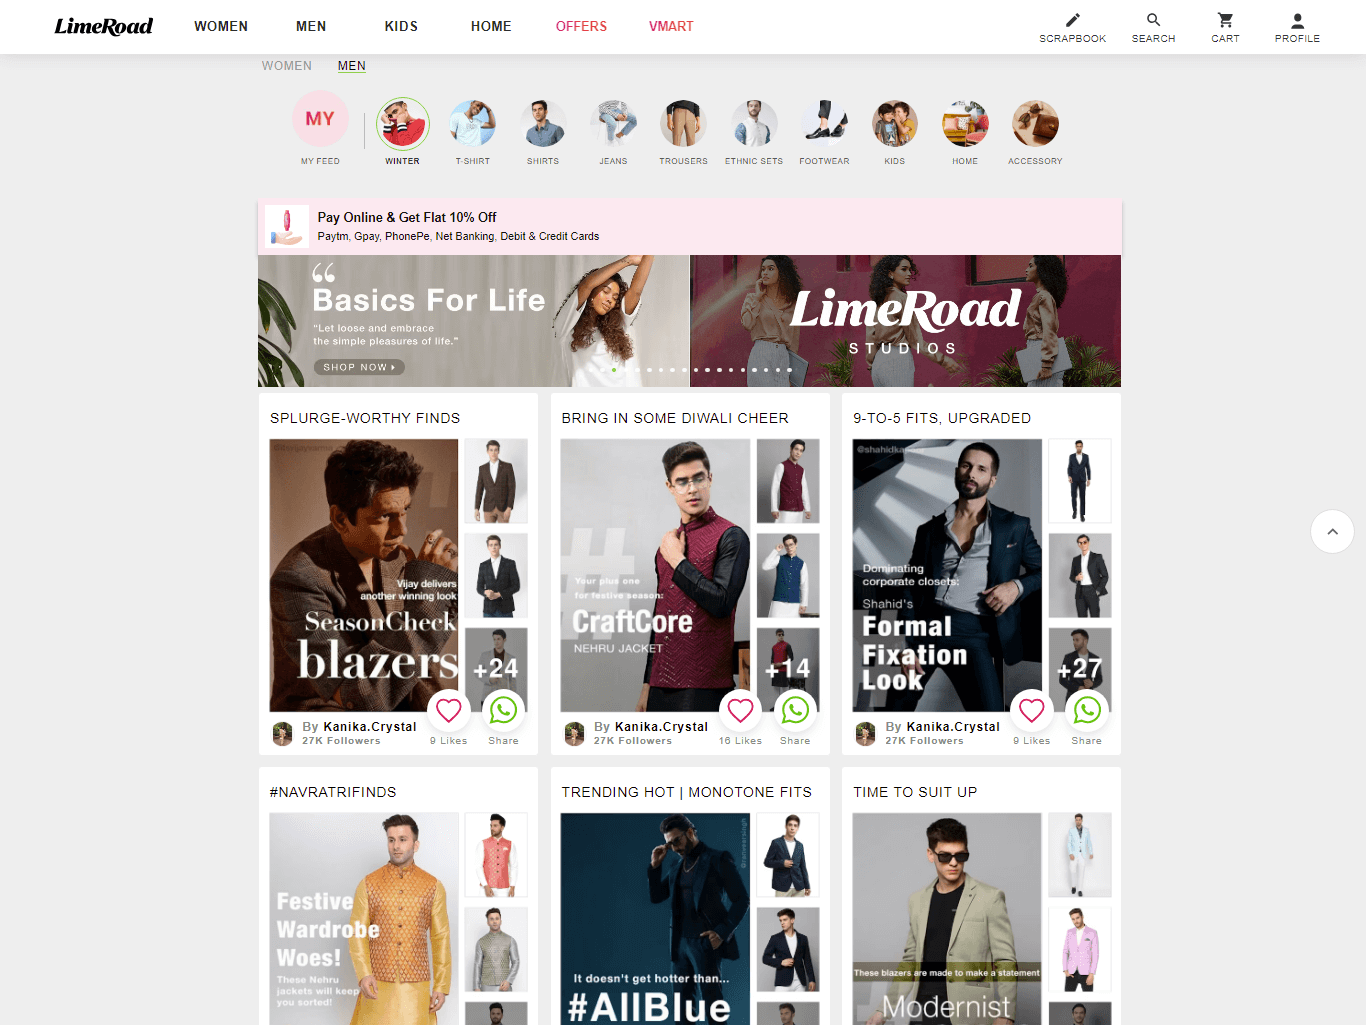Viewport: 1366px width, 1025px height.
Task: Open the blue Nehru jacket thumbnail
Action: point(788,575)
